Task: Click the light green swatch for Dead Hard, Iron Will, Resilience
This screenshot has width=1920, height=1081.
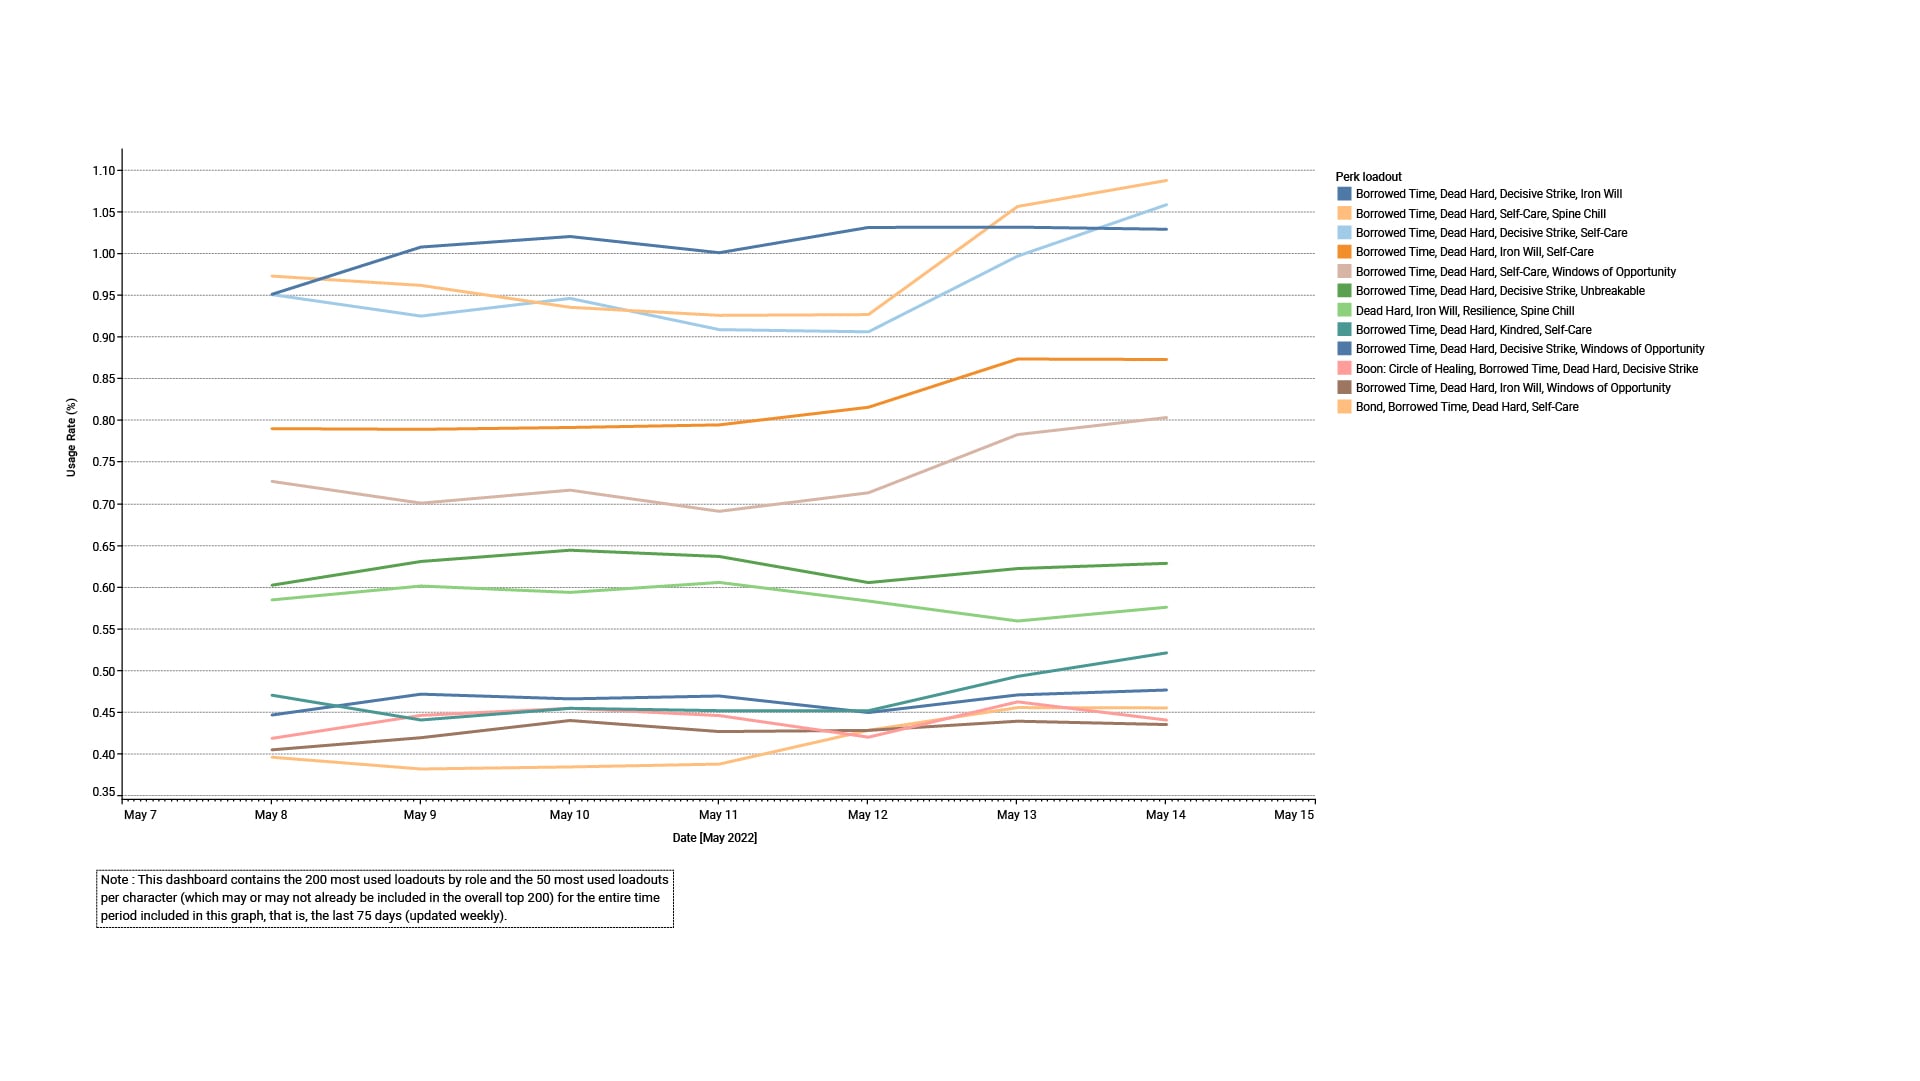Action: tap(1344, 310)
